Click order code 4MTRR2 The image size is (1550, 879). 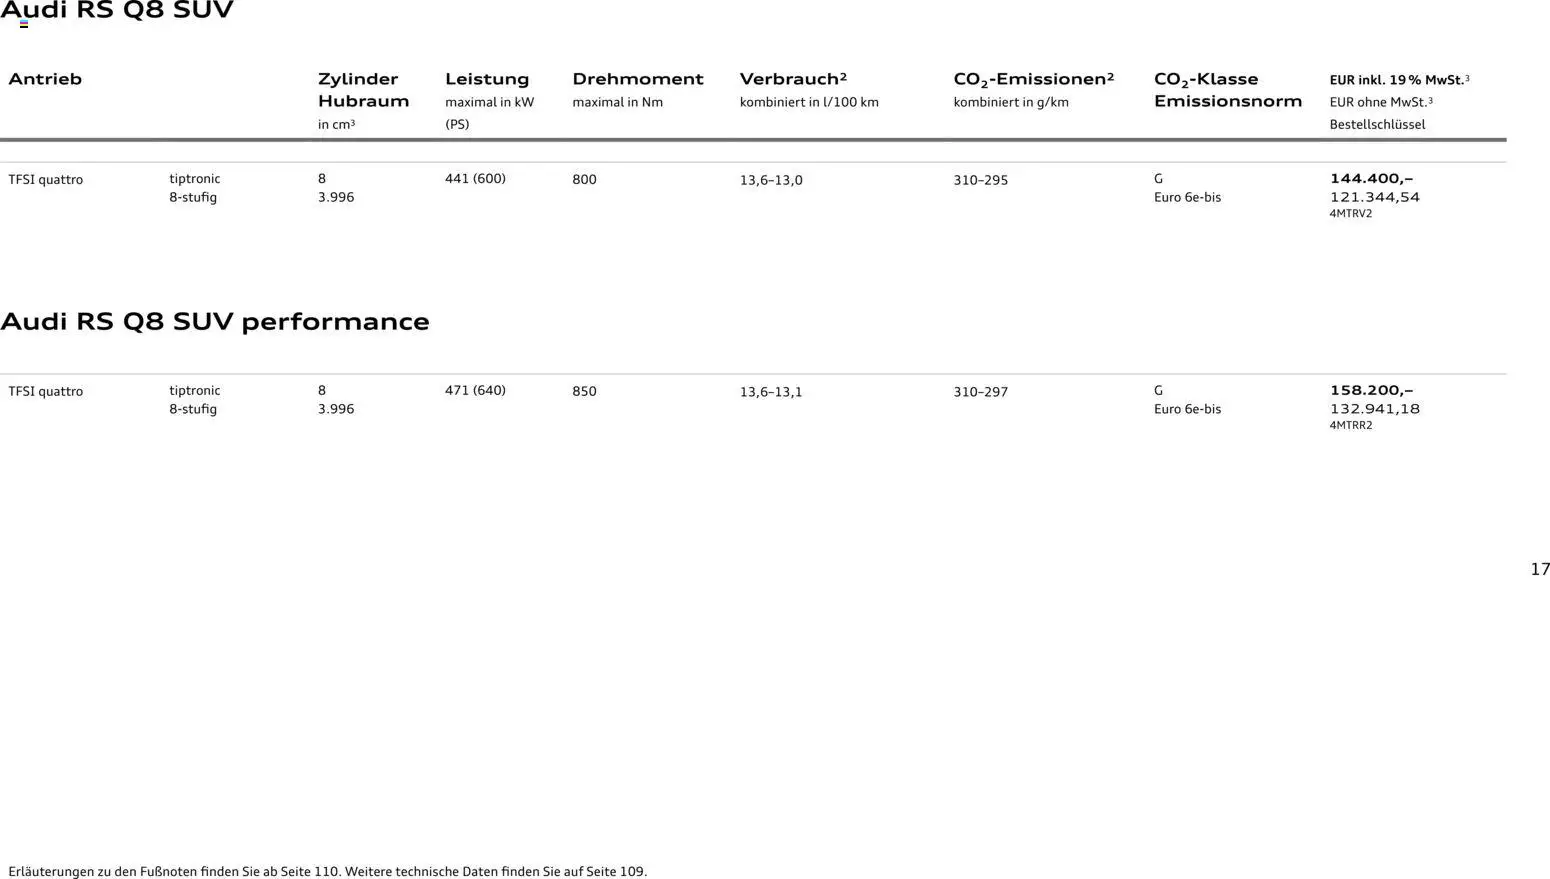(x=1350, y=426)
